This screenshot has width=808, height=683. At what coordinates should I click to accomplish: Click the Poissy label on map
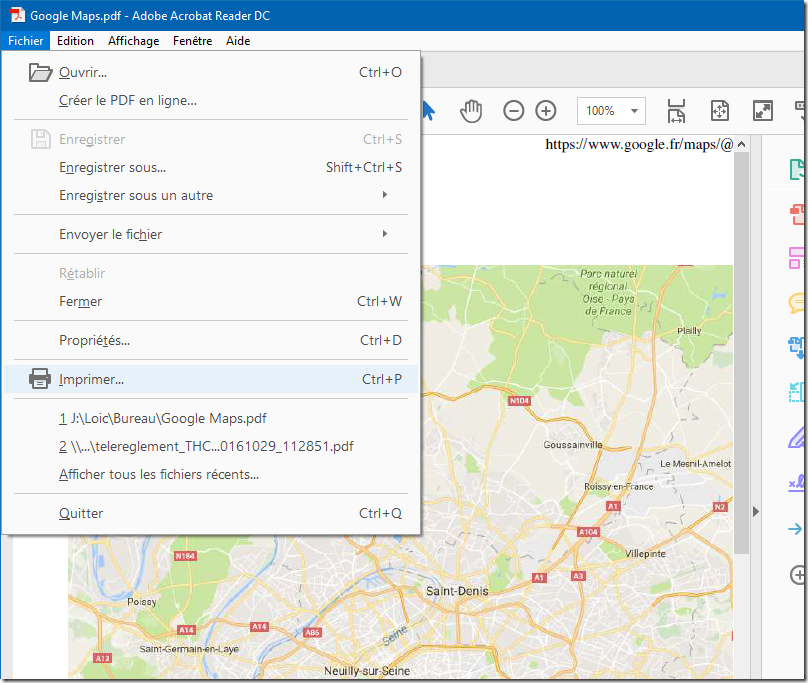142,602
